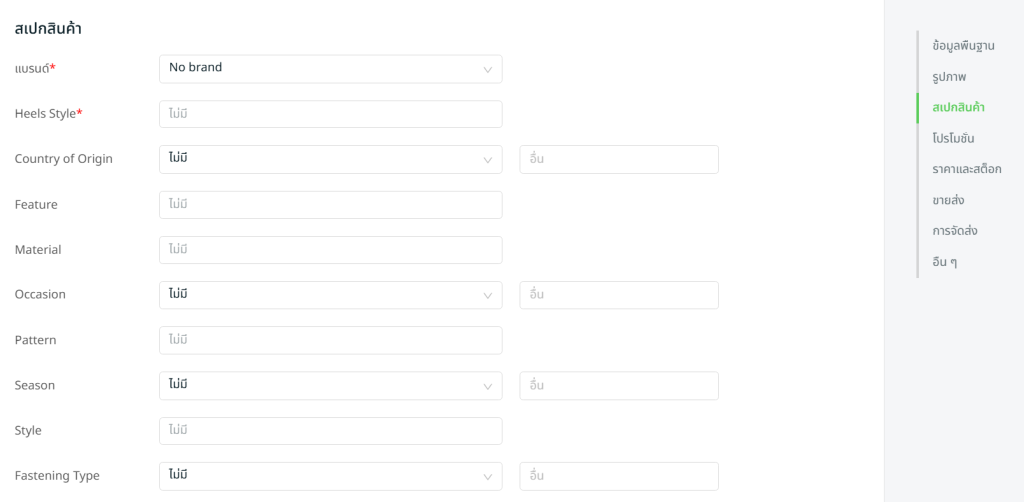Select โปรโมชัน in the side navigation
The height and width of the screenshot is (502, 1024).
tap(953, 138)
